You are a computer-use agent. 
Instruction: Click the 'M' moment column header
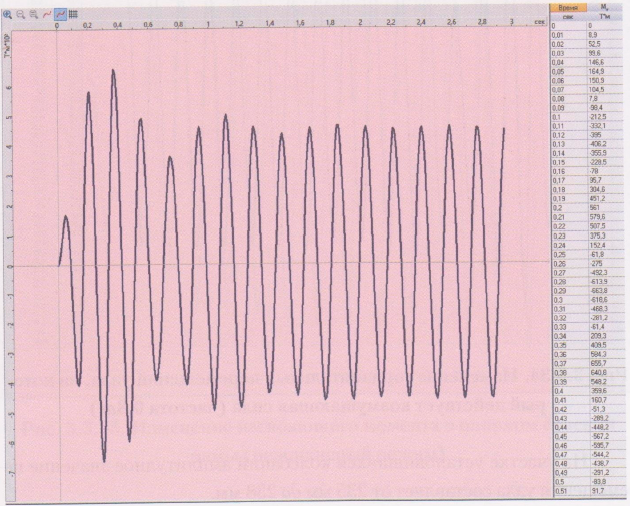coord(604,8)
